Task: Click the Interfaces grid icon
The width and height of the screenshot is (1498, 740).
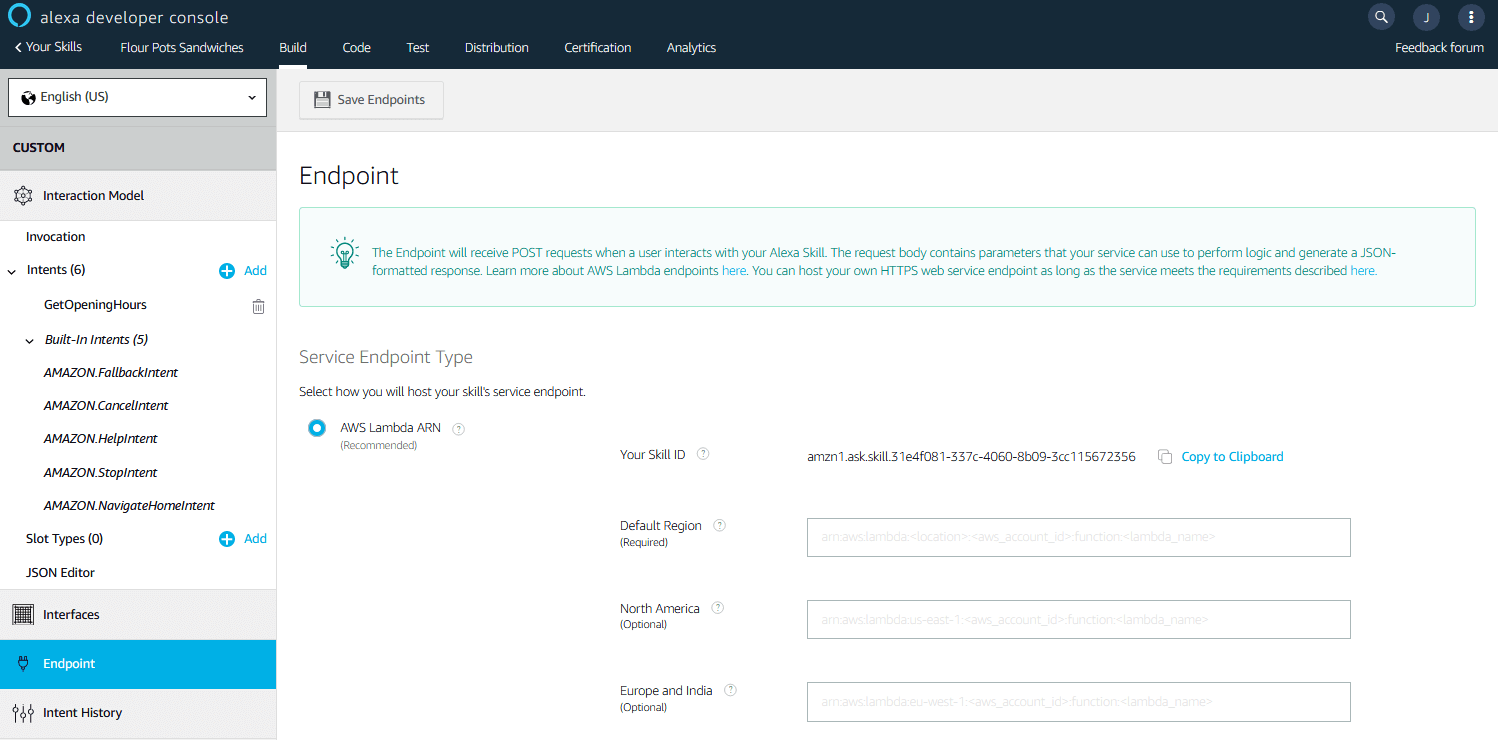Action: (x=23, y=615)
